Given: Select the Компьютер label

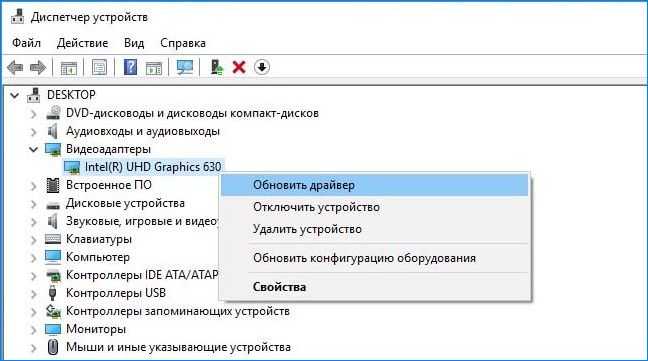Looking at the screenshot, I should 98,257.
